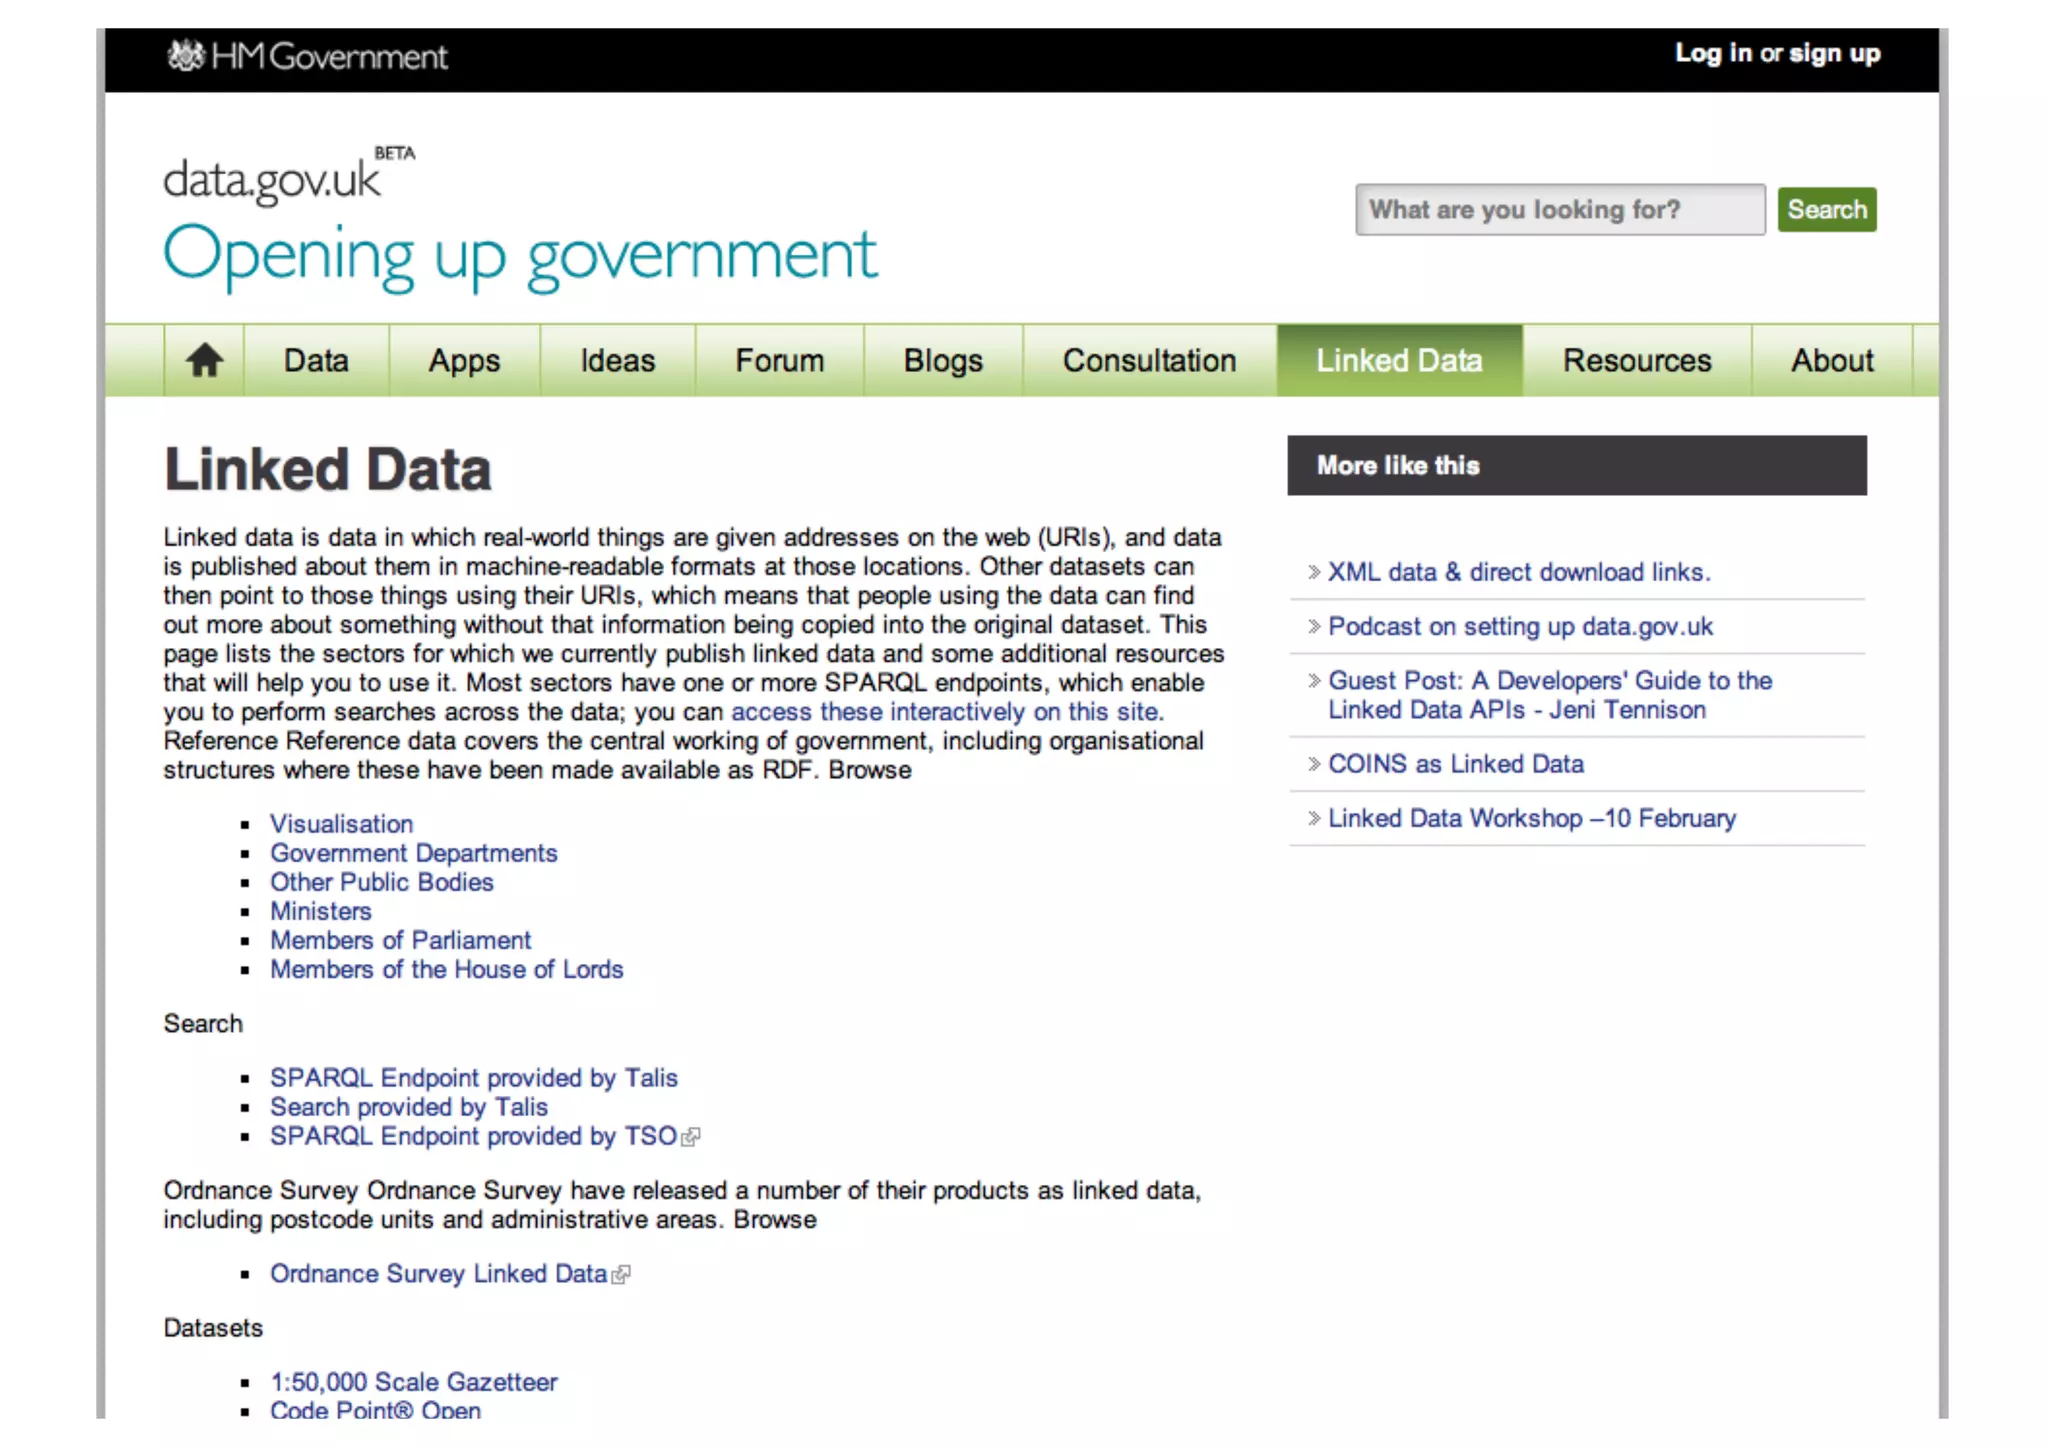Open the Consultation tab

(x=1149, y=360)
